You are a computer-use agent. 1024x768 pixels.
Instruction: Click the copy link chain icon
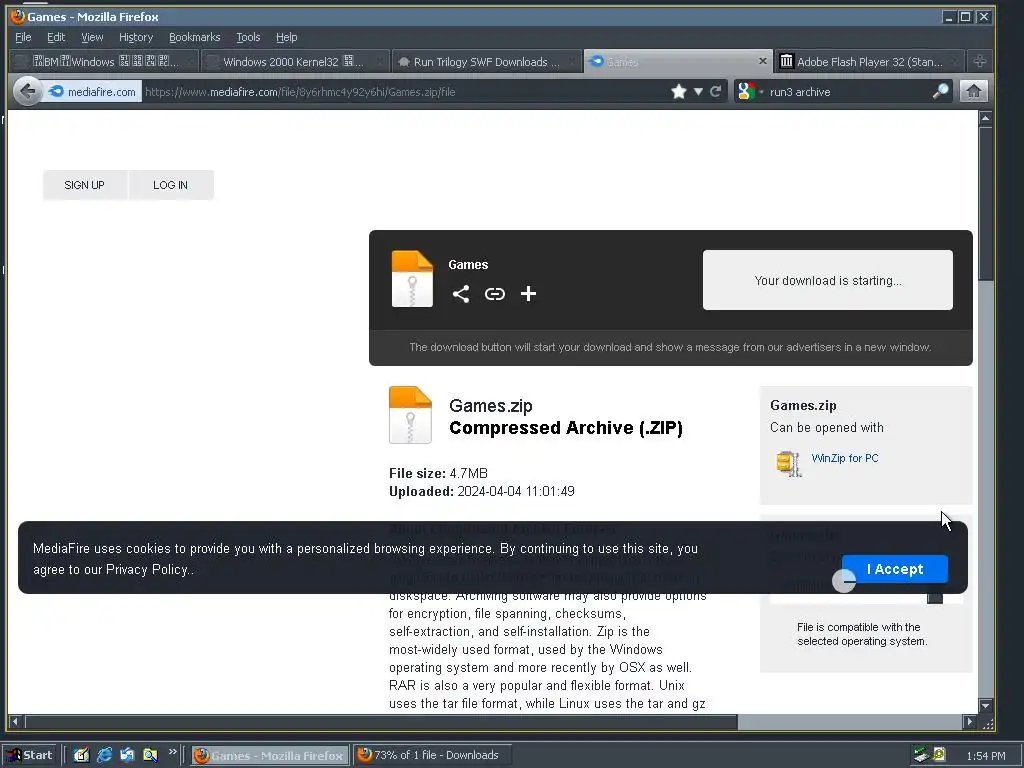(495, 294)
